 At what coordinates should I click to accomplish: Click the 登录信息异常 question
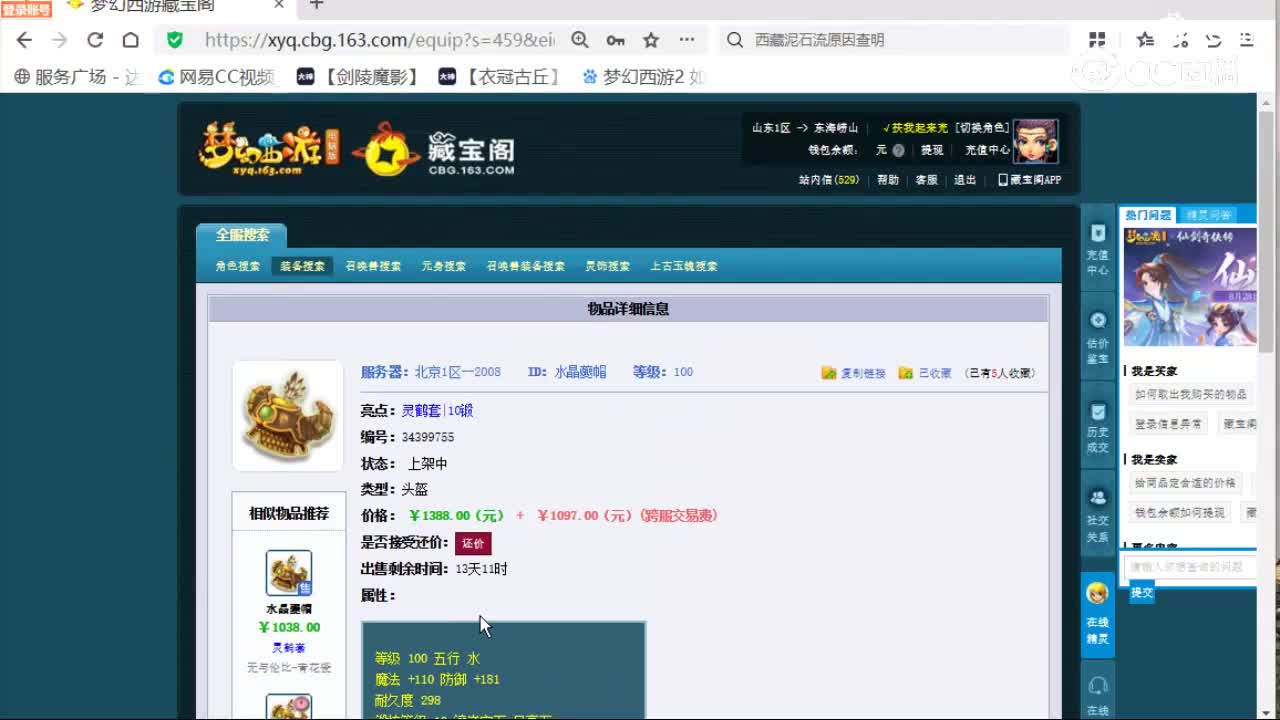tap(1169, 424)
